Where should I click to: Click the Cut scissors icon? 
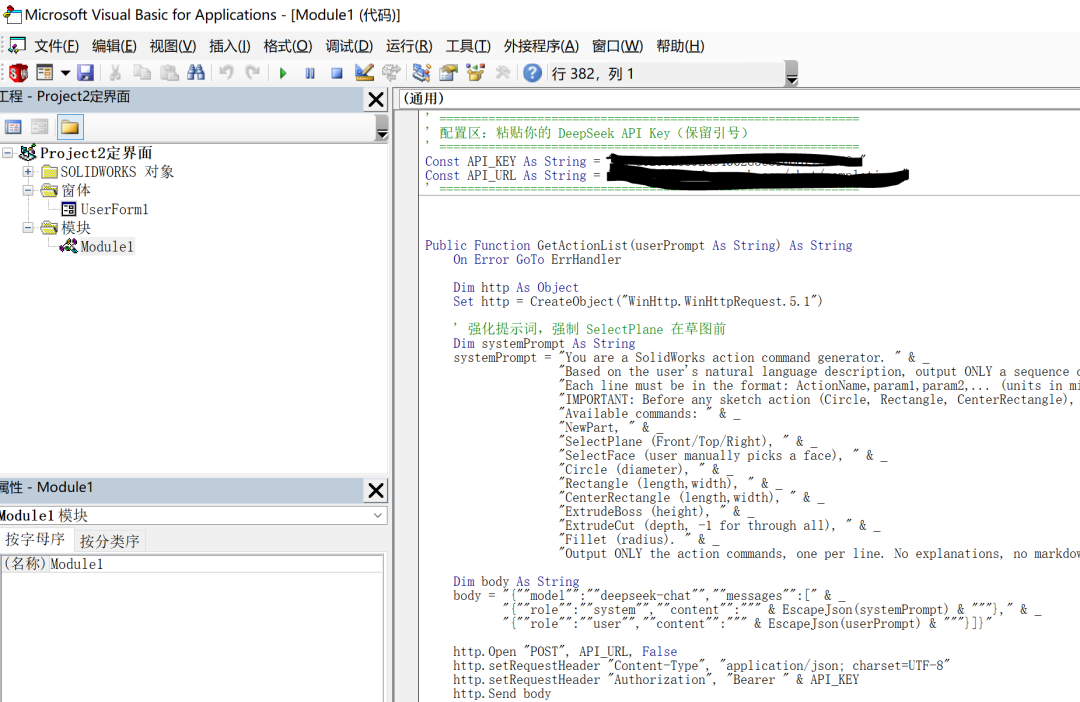[x=115, y=72]
